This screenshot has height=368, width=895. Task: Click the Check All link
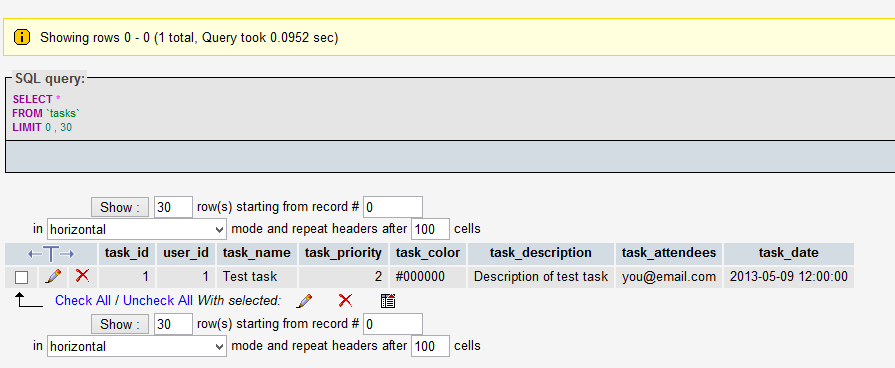pos(83,300)
